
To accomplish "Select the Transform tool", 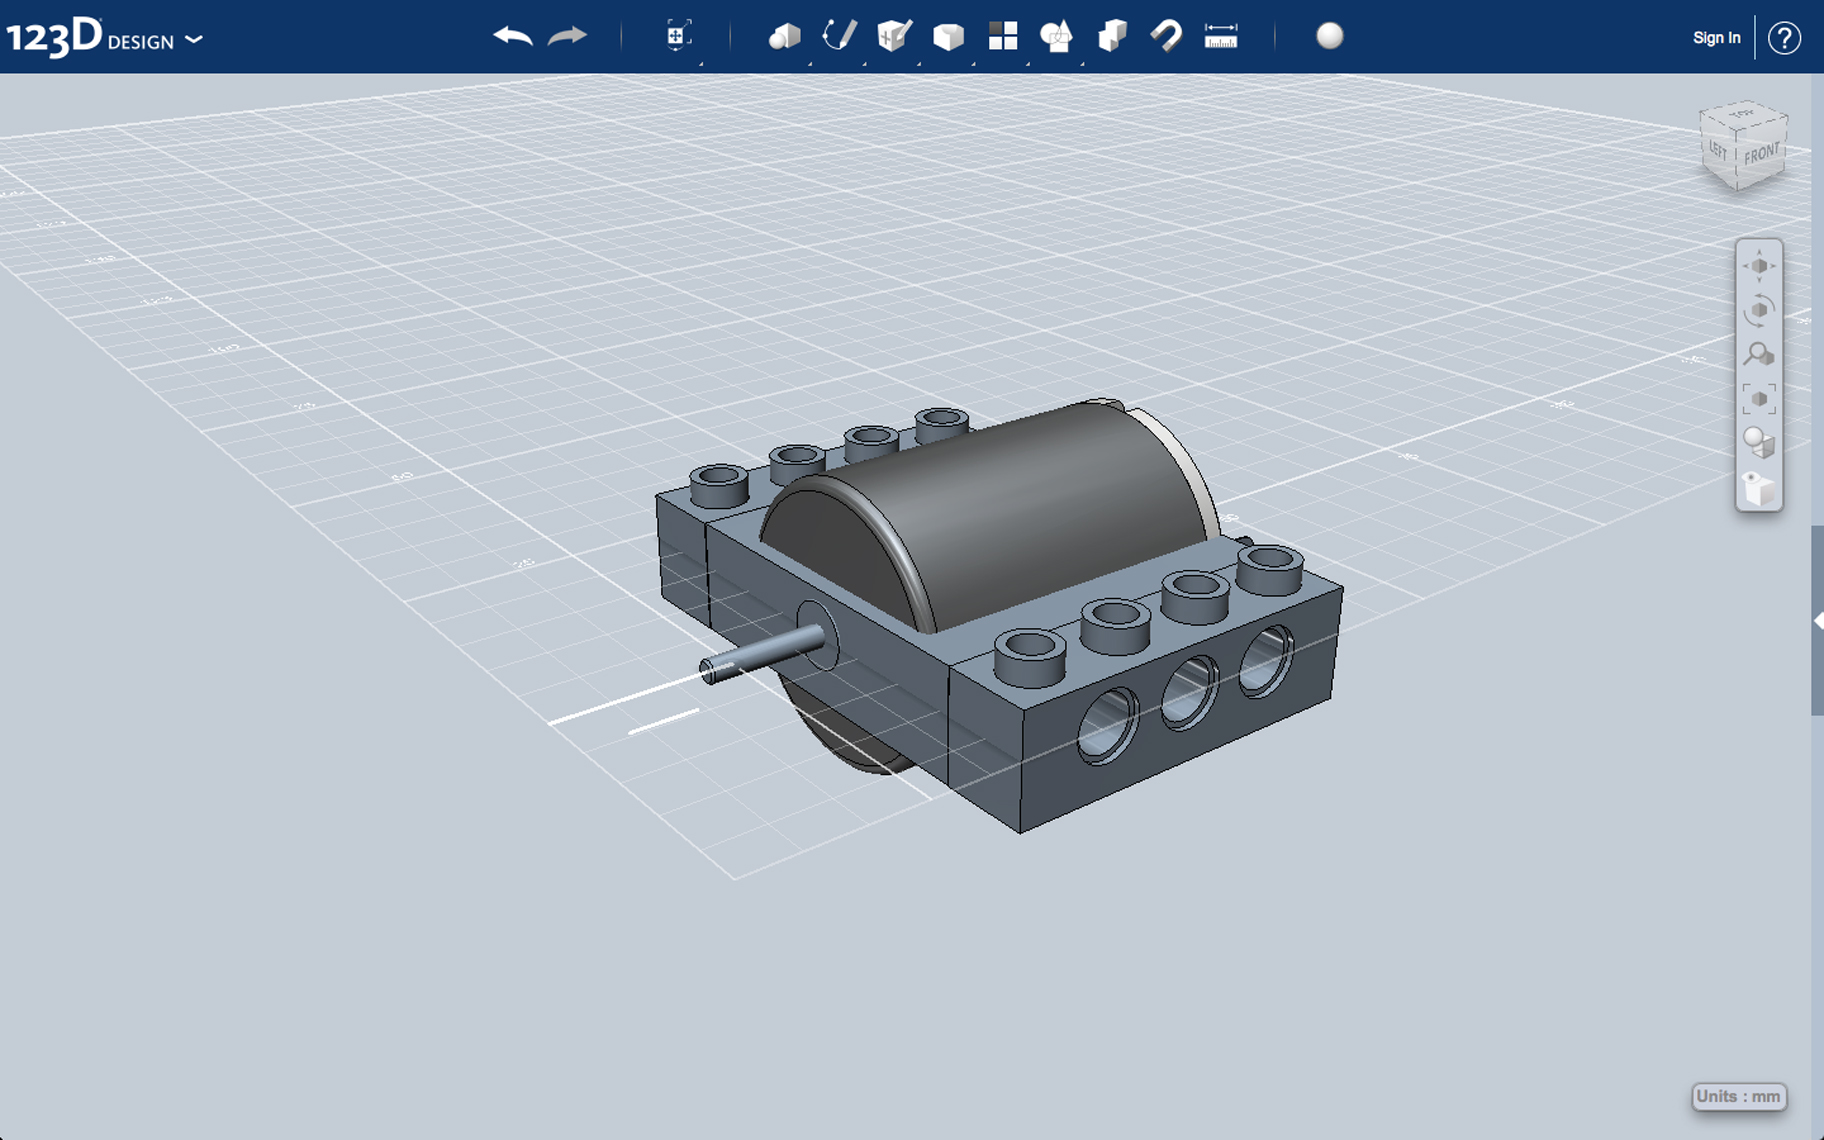I will 678,37.
